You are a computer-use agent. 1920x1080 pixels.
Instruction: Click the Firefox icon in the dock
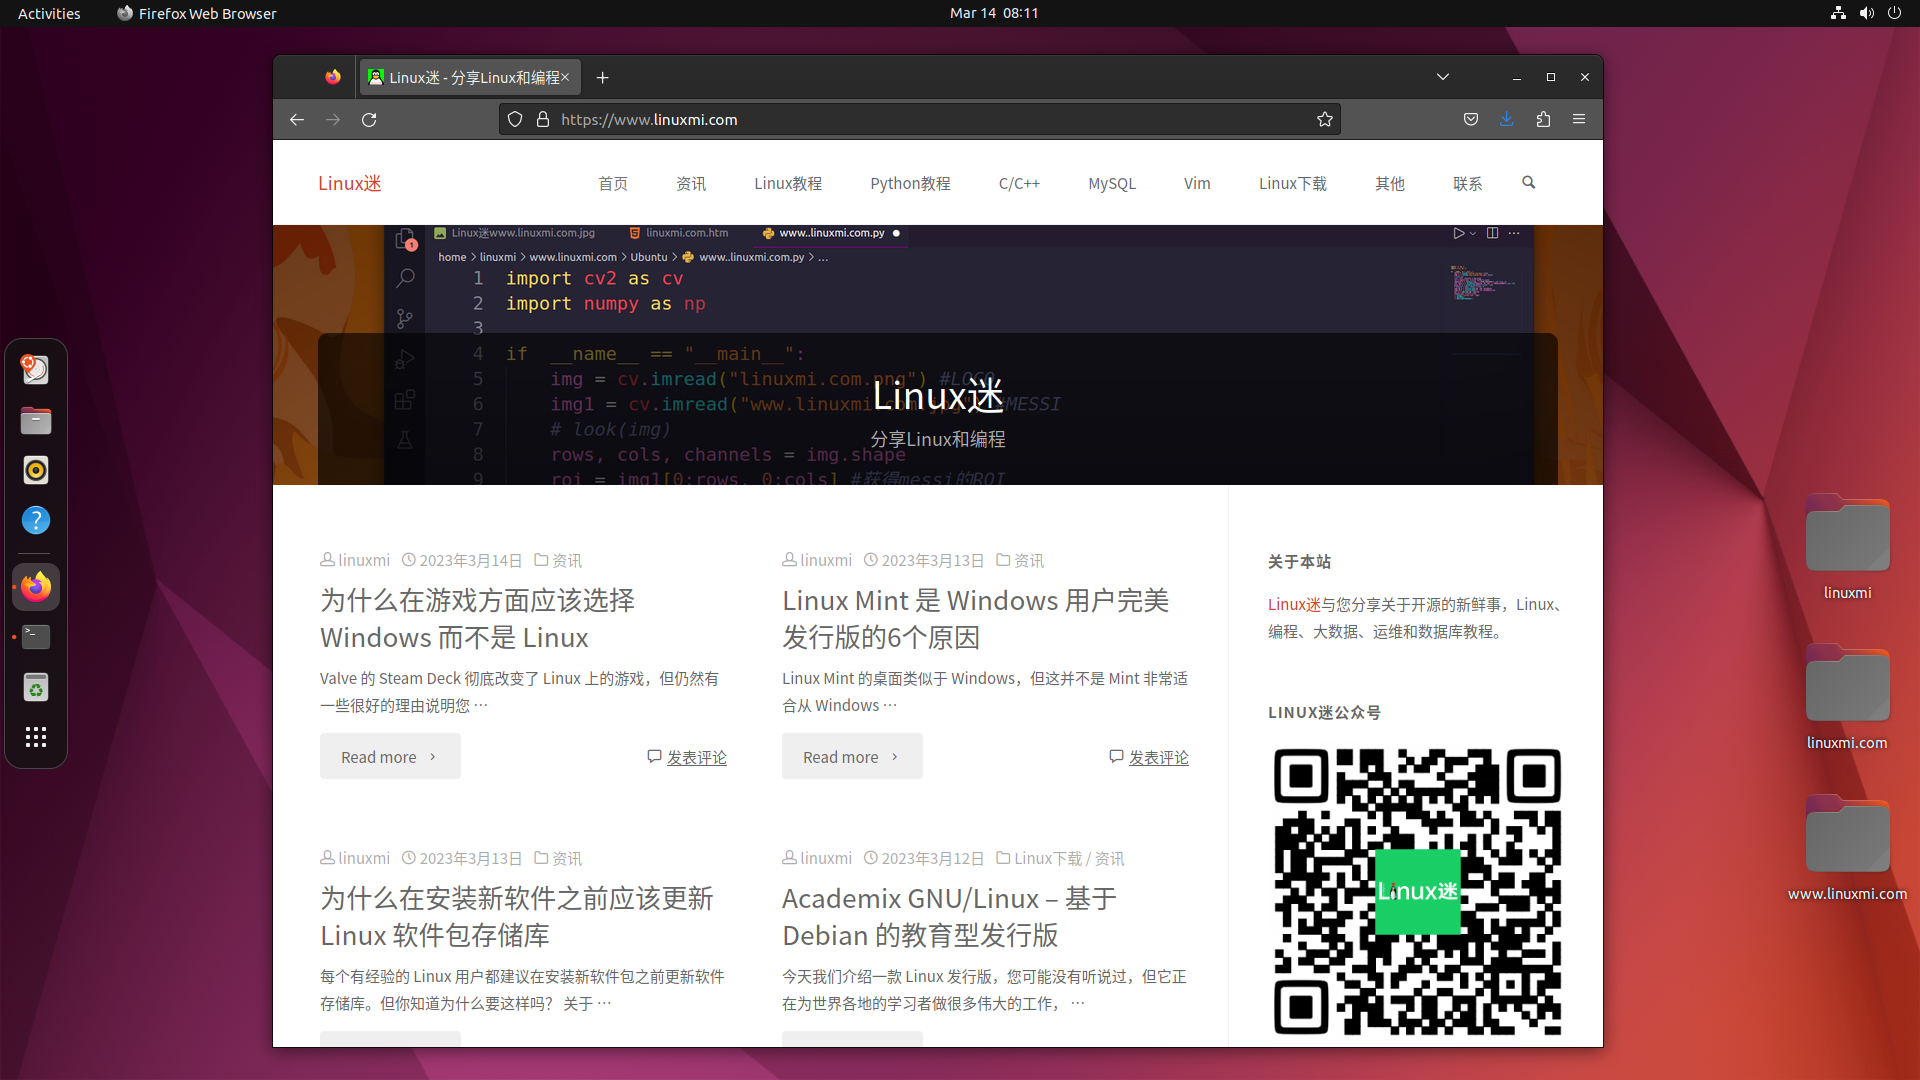pos(36,587)
